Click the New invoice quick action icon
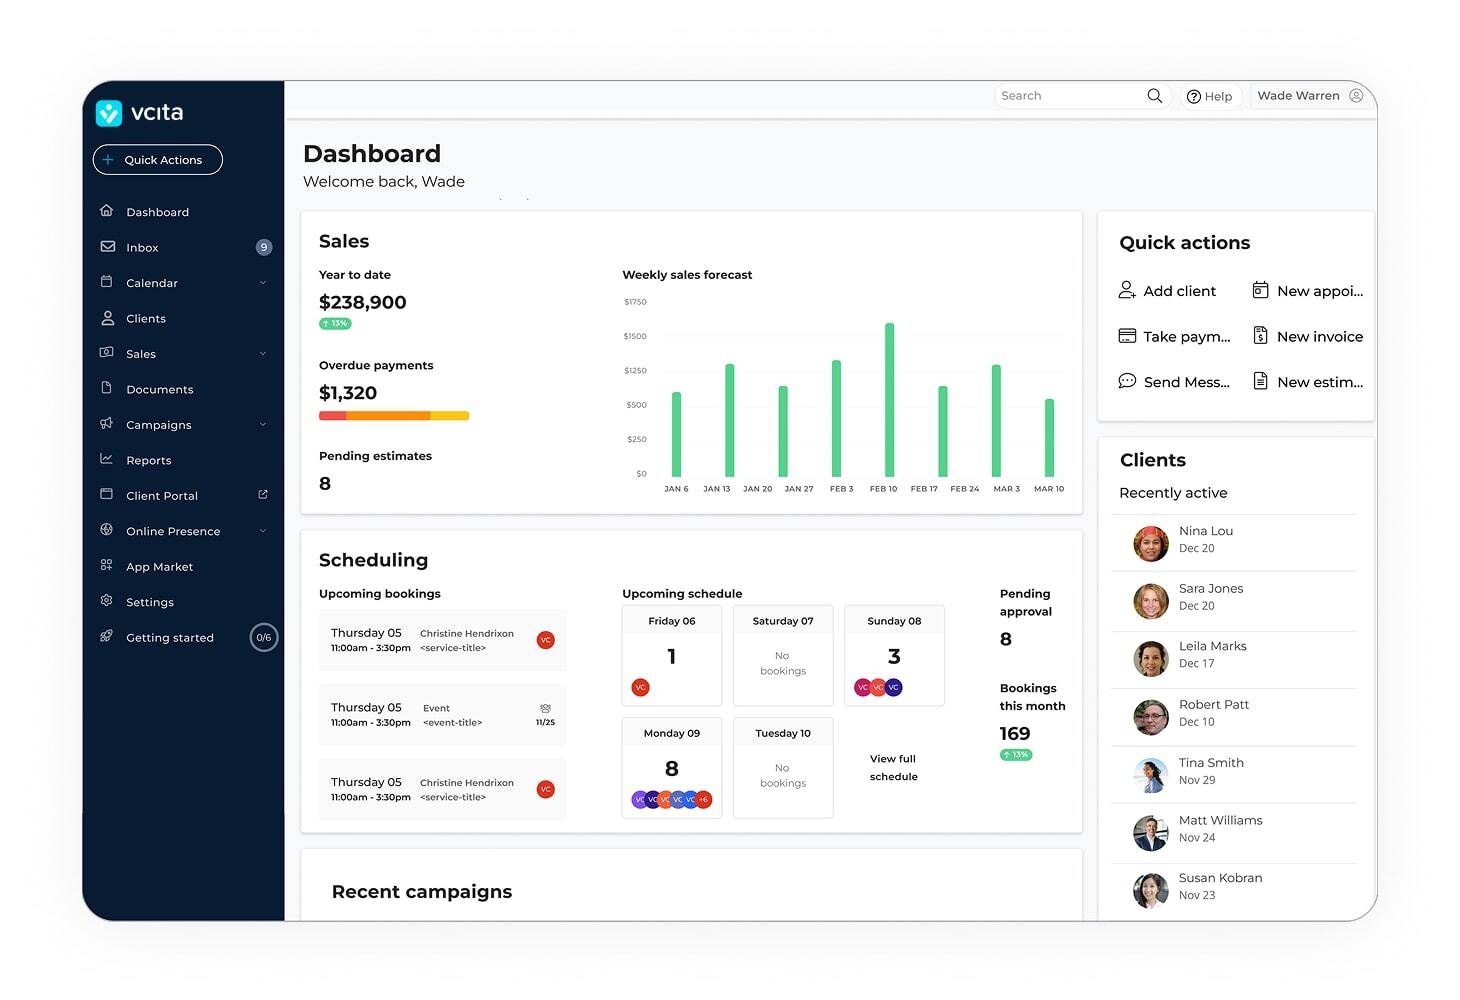The width and height of the screenshot is (1460, 1000). (x=1259, y=336)
